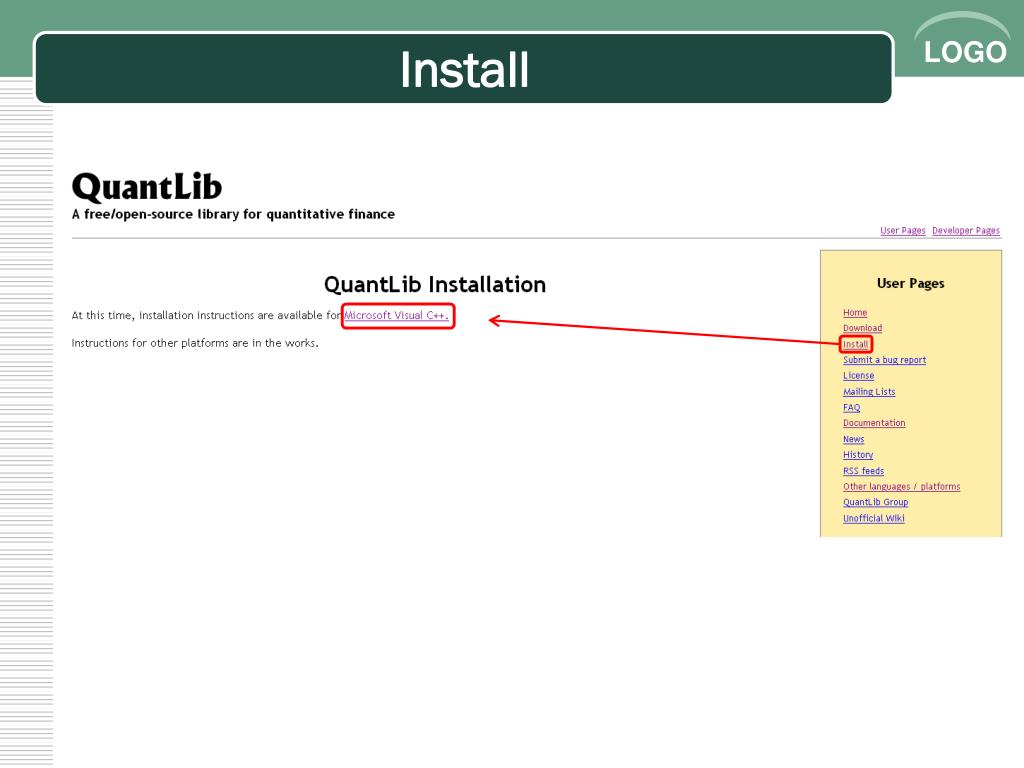Click the Install slide title
1024x768 pixels.
(464, 70)
